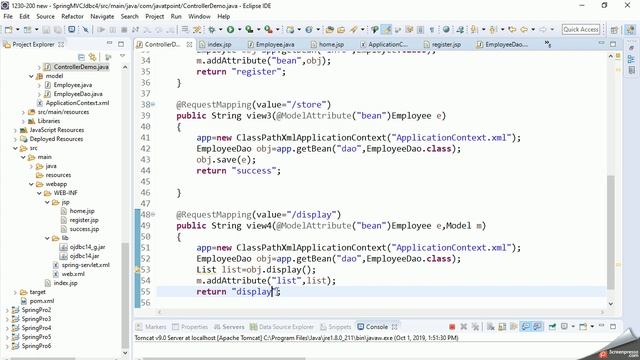Click the Toggle Block Selection icon

click(420, 29)
